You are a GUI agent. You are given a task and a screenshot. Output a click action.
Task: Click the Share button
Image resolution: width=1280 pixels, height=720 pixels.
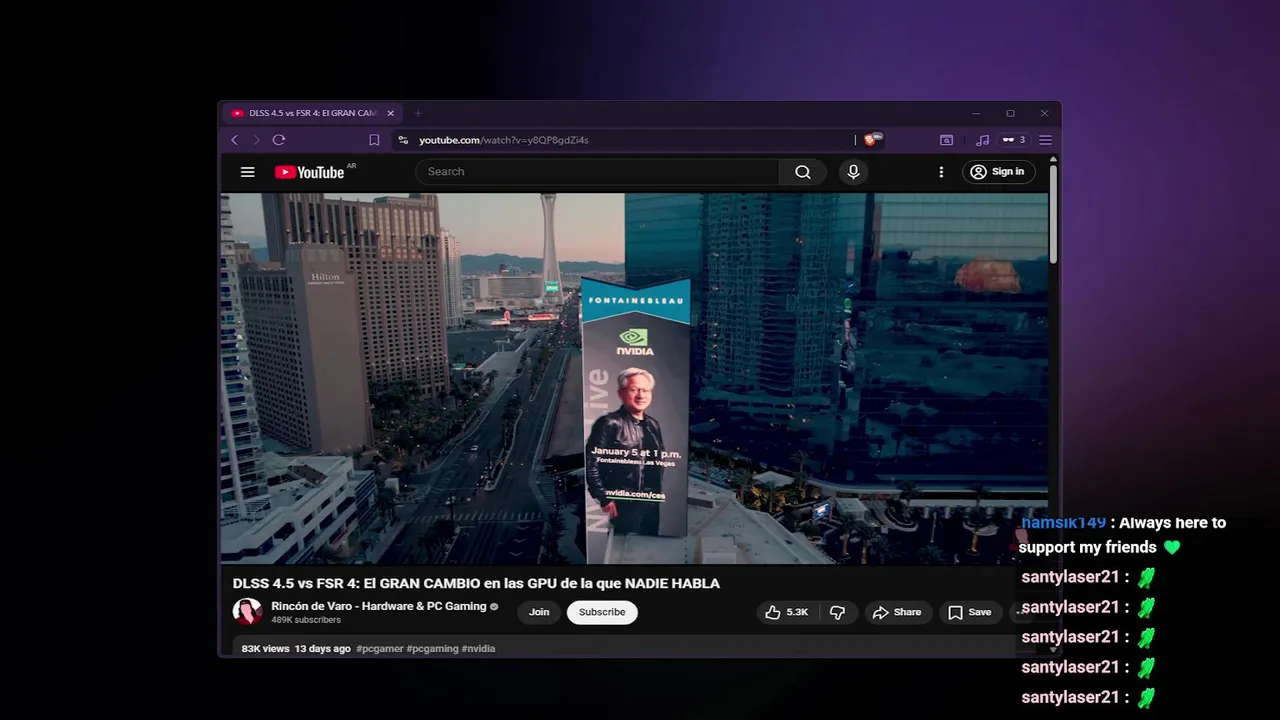click(x=897, y=612)
